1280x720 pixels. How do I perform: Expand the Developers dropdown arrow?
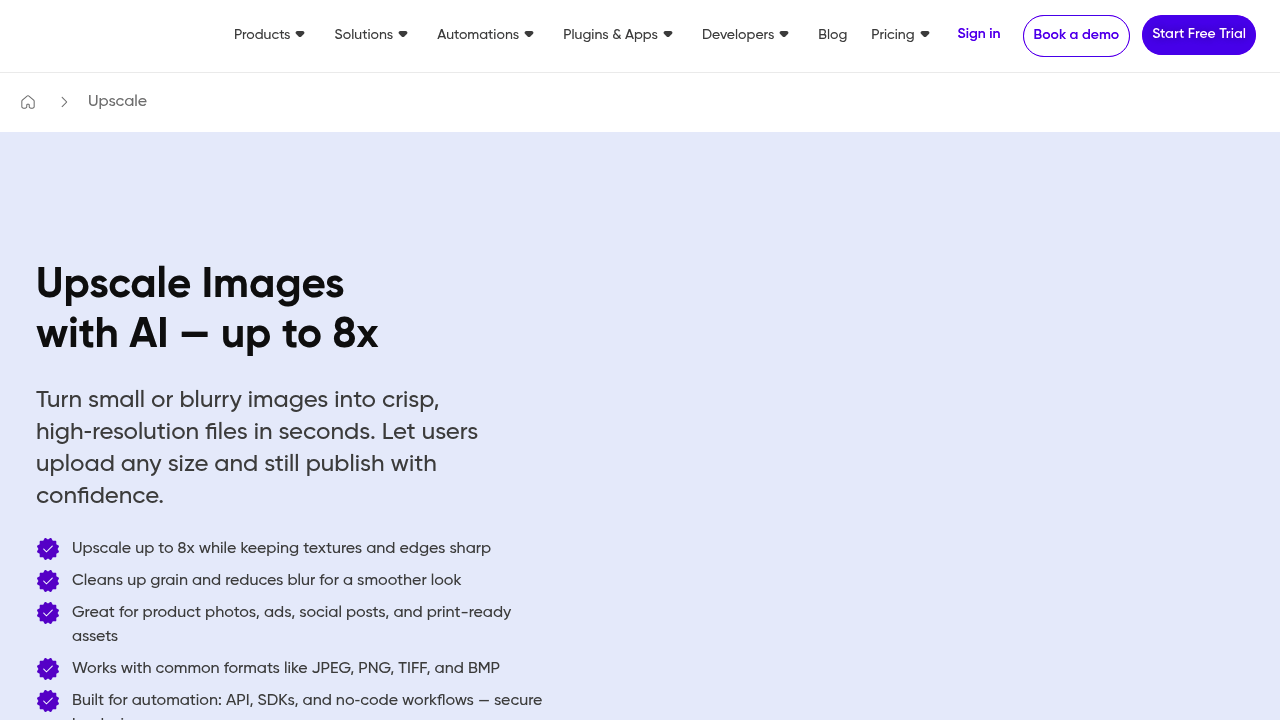[x=784, y=34]
